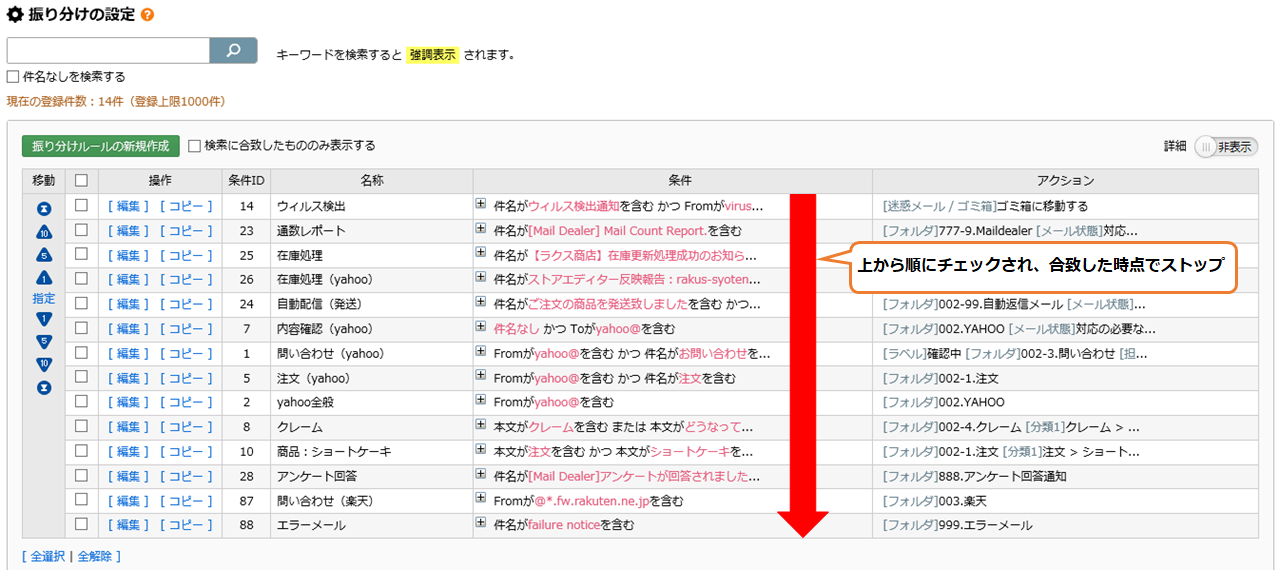Enable 件名なしを検索する checkbox
Screen dimensions: 1280x570
pos(13,76)
